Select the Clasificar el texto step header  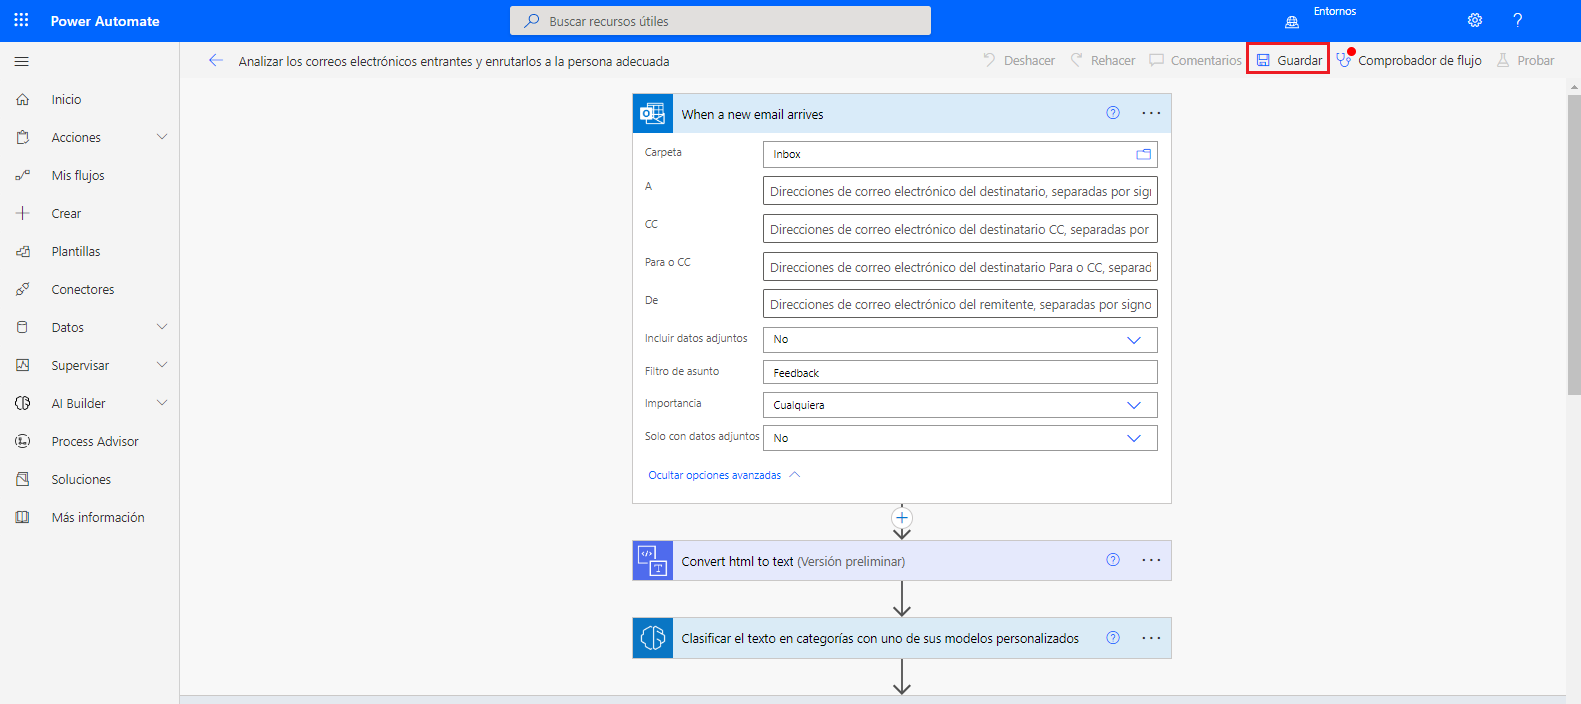902,638
